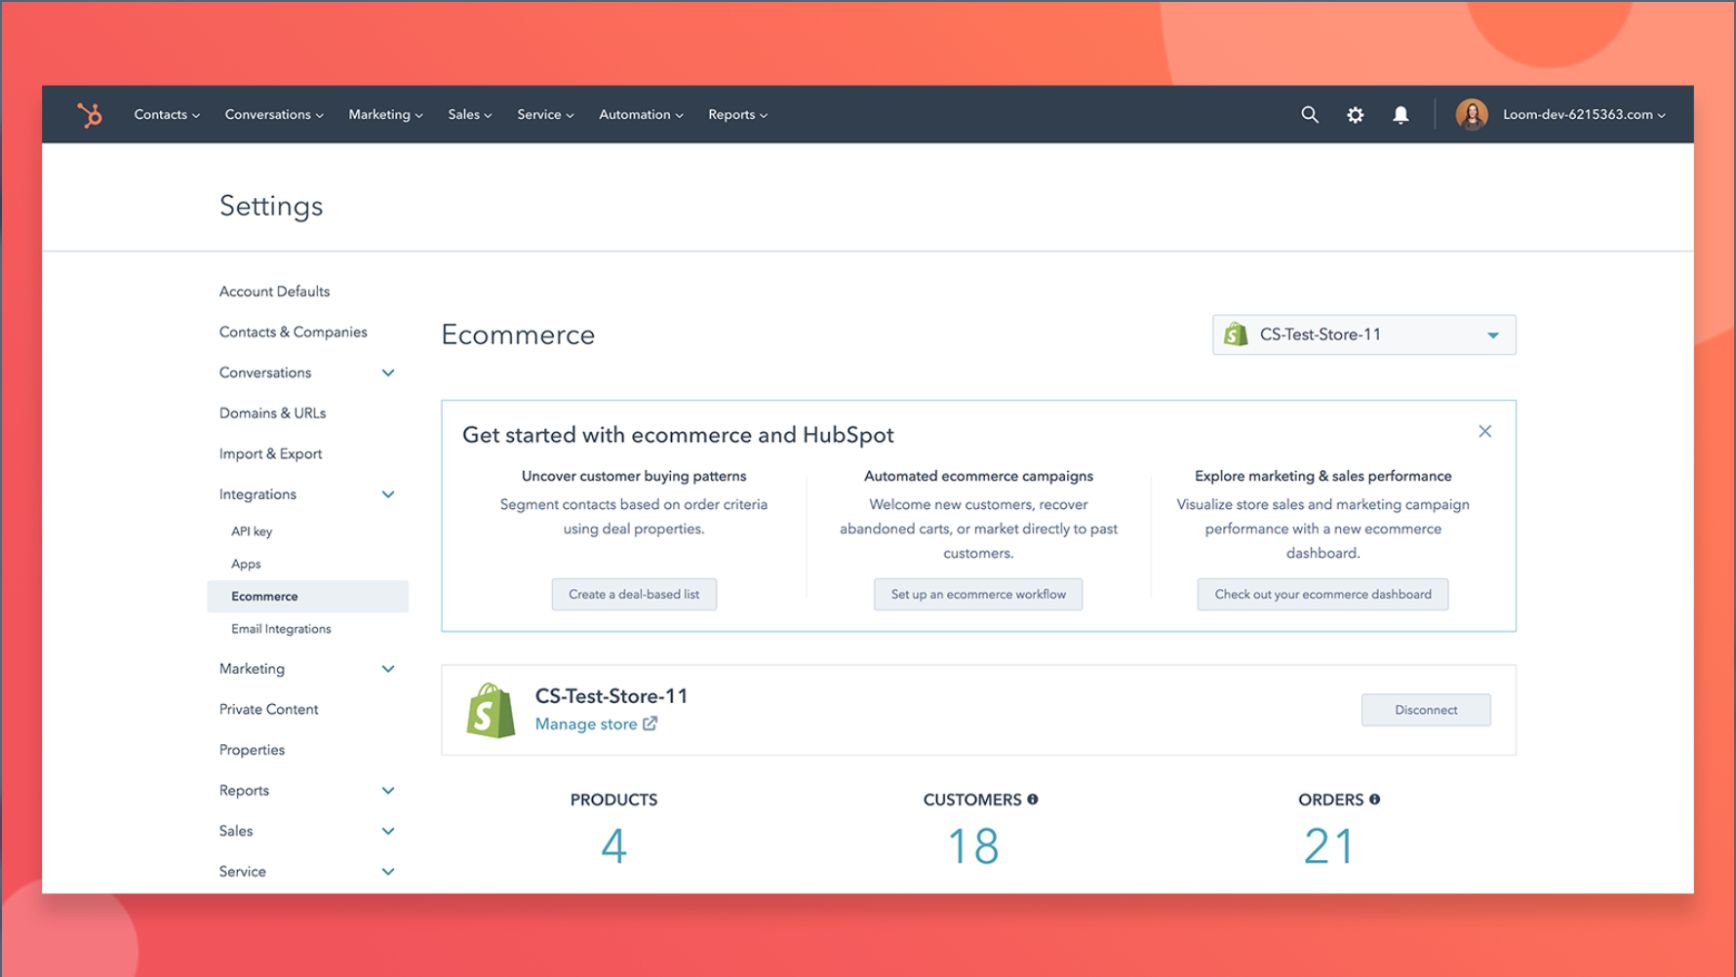Open the external link icon next to Manage store
1736x977 pixels.
click(651, 723)
